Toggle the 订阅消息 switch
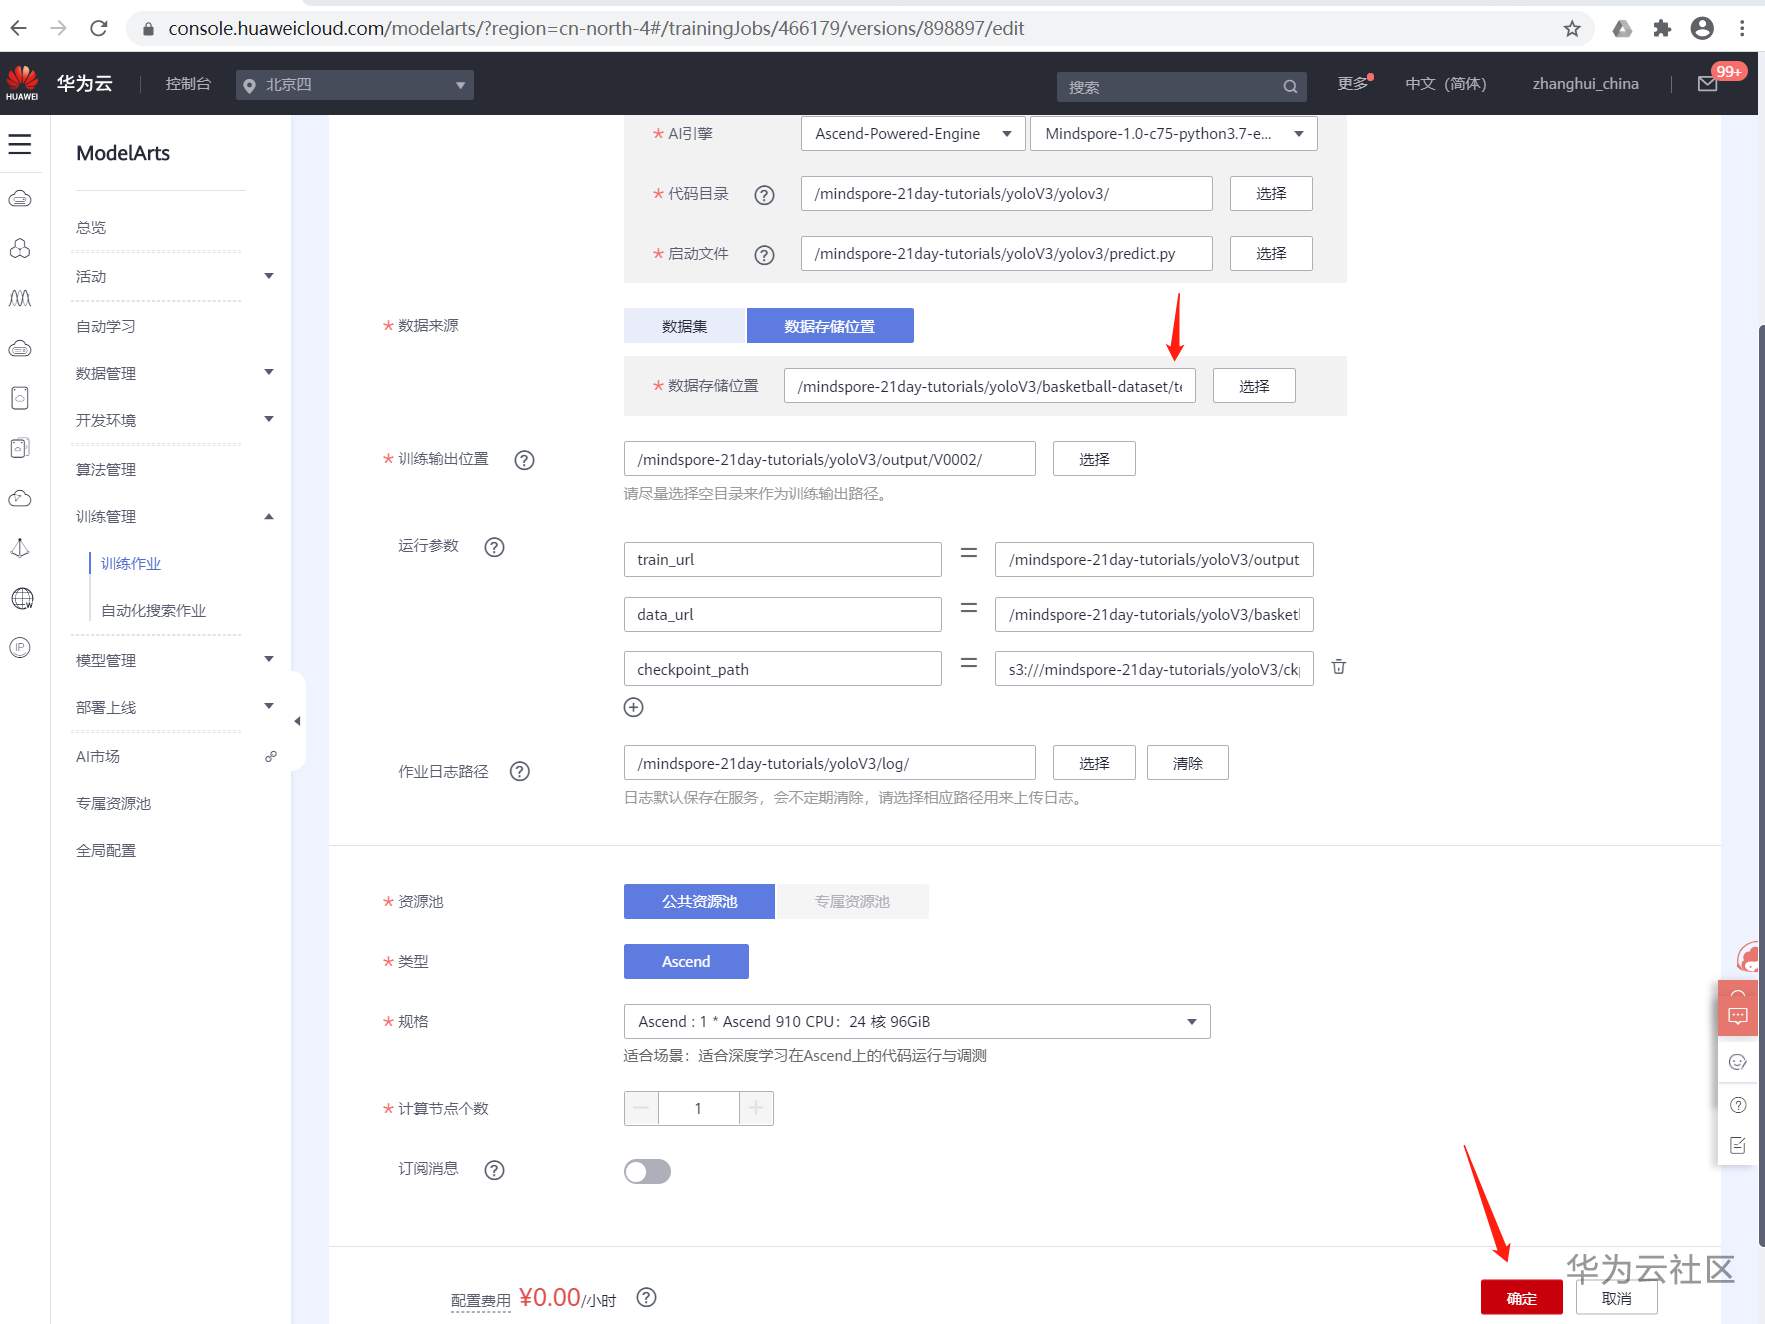The height and width of the screenshot is (1324, 1765). (x=647, y=1171)
